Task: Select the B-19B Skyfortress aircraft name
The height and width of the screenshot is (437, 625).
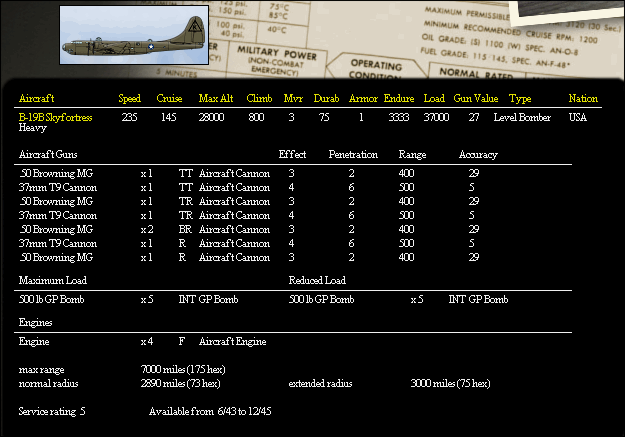Action: [x=55, y=117]
